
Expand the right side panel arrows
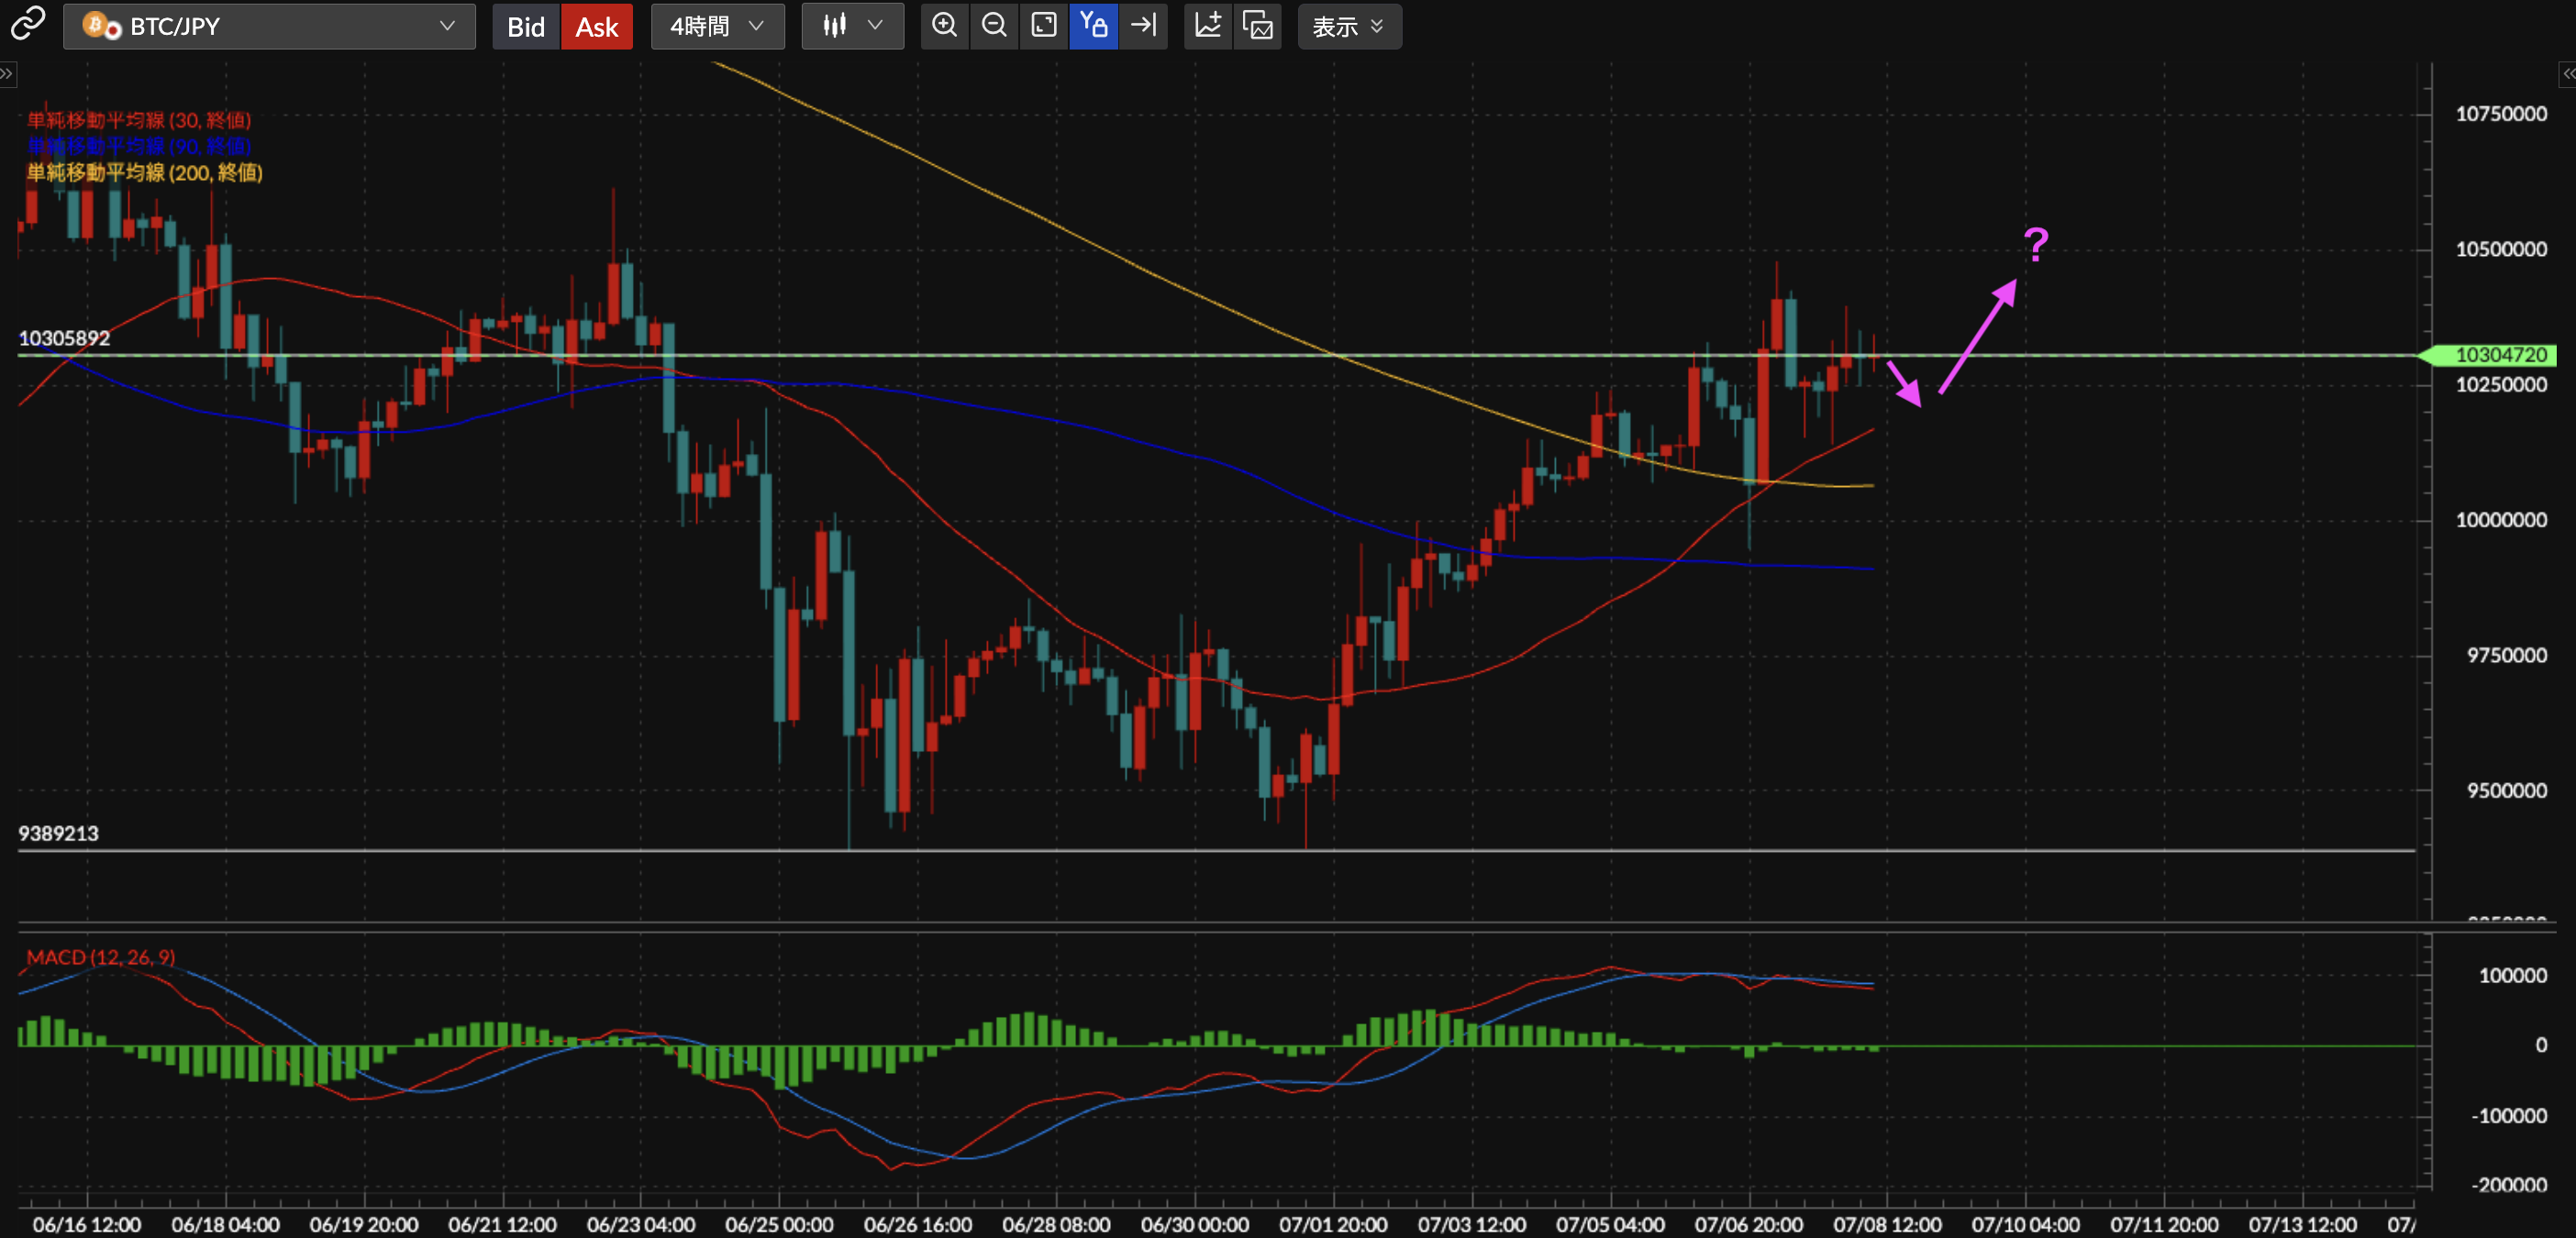point(2567,74)
